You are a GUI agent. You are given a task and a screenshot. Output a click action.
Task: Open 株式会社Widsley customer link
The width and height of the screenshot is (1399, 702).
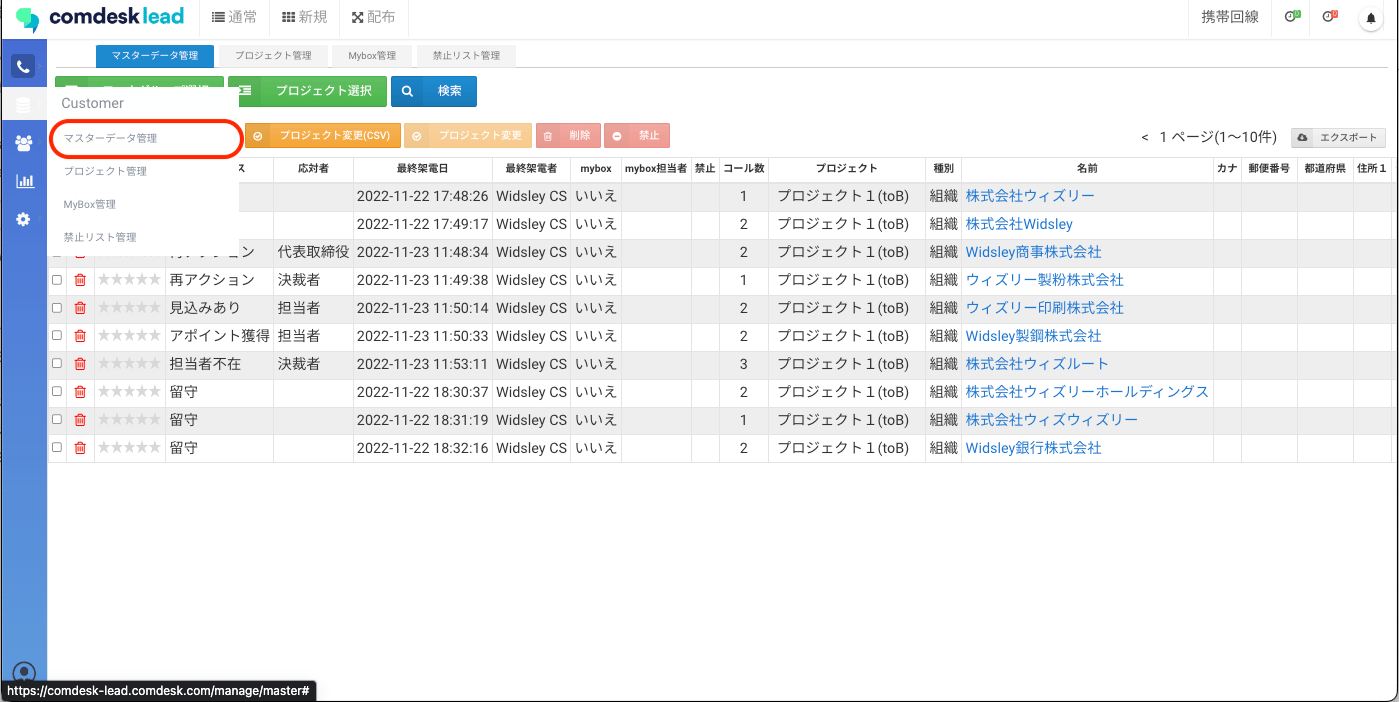(x=1019, y=224)
